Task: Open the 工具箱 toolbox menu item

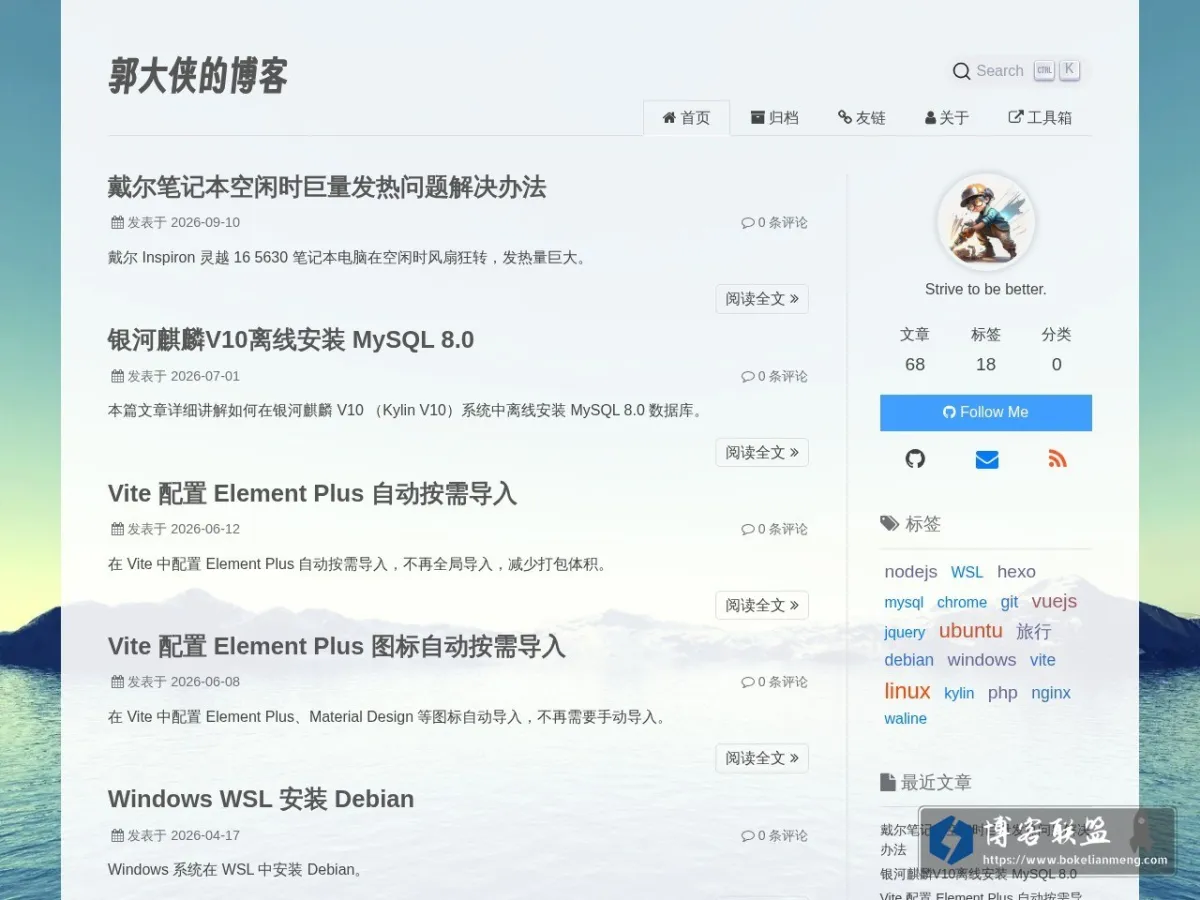Action: (1040, 118)
